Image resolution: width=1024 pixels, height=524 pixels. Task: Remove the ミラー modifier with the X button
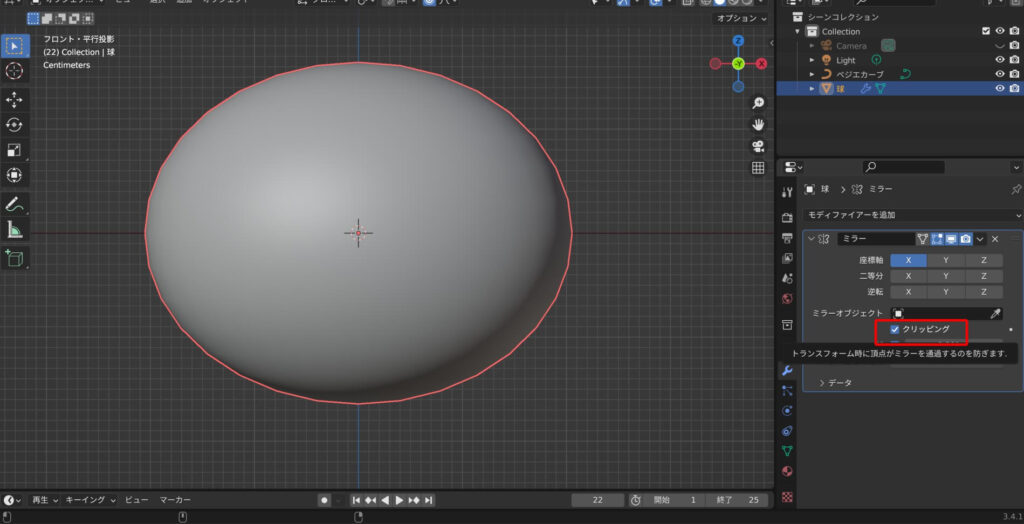[x=995, y=239]
